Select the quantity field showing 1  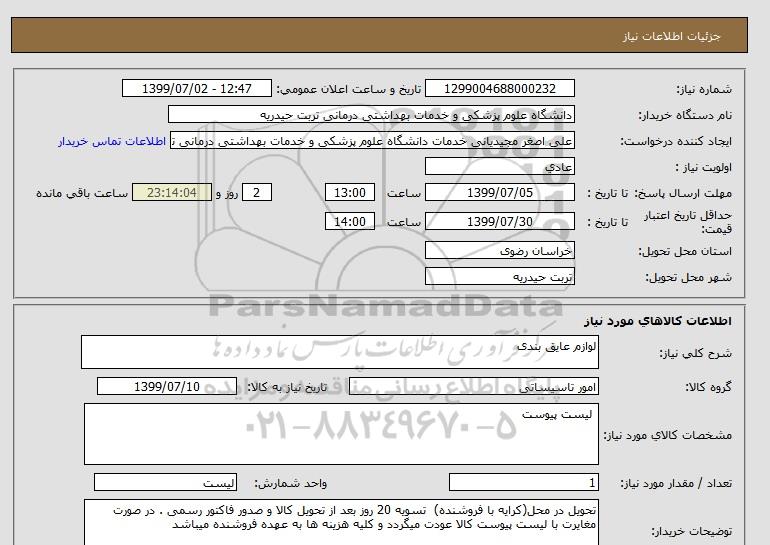coord(523,483)
